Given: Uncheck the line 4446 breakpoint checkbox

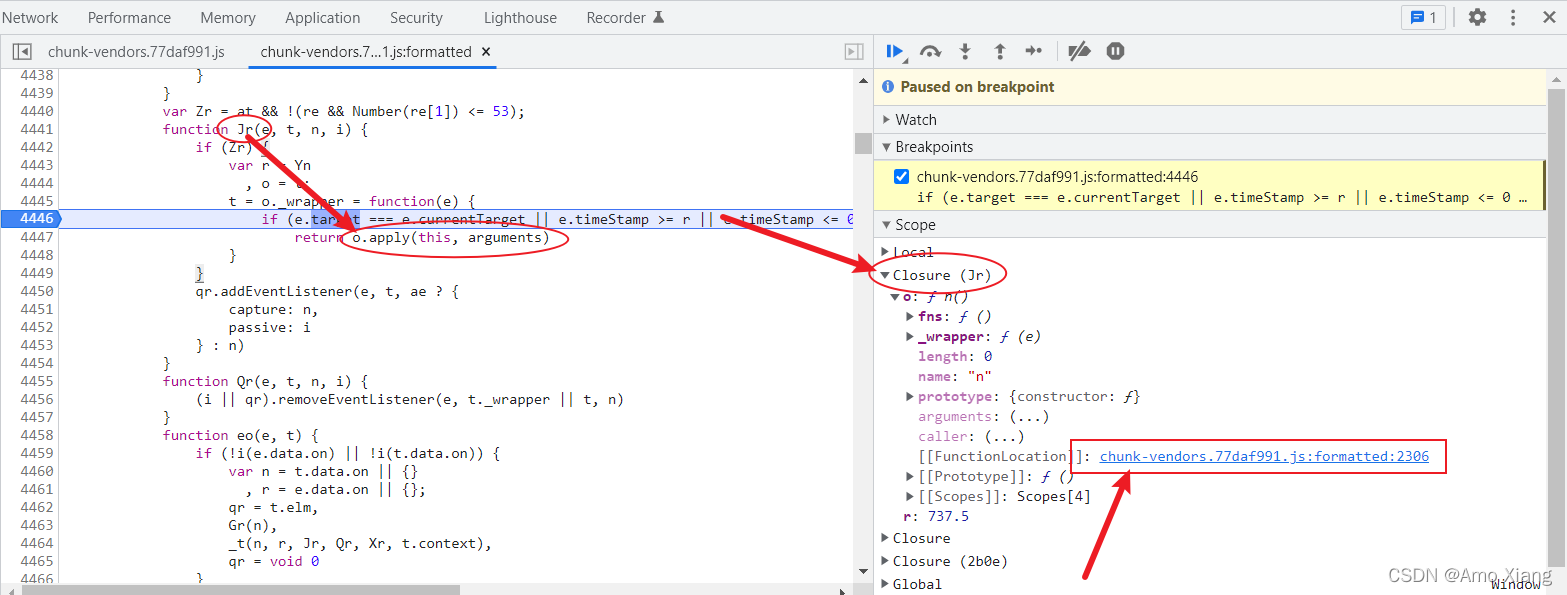Looking at the screenshot, I should pos(902,177).
